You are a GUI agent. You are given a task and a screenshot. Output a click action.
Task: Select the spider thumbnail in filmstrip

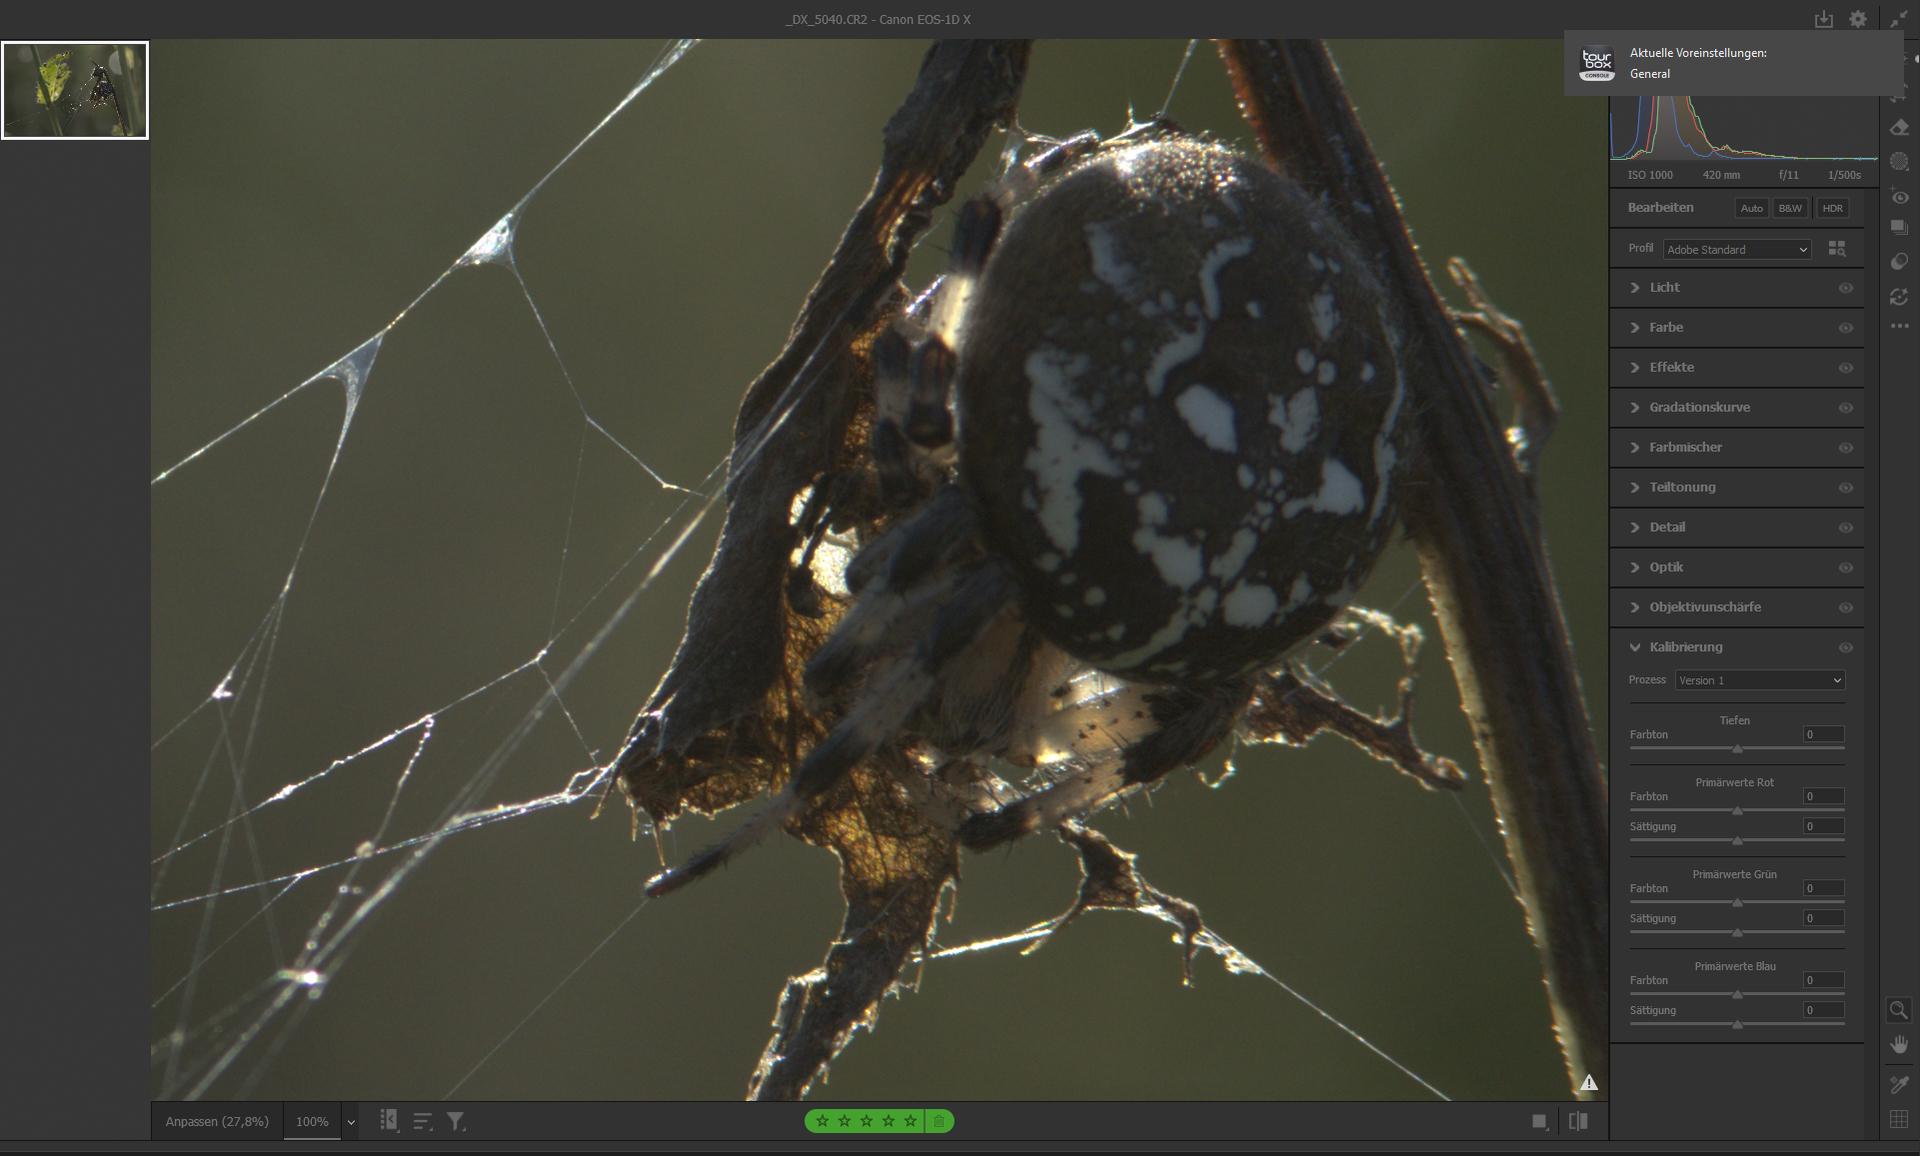(x=75, y=90)
